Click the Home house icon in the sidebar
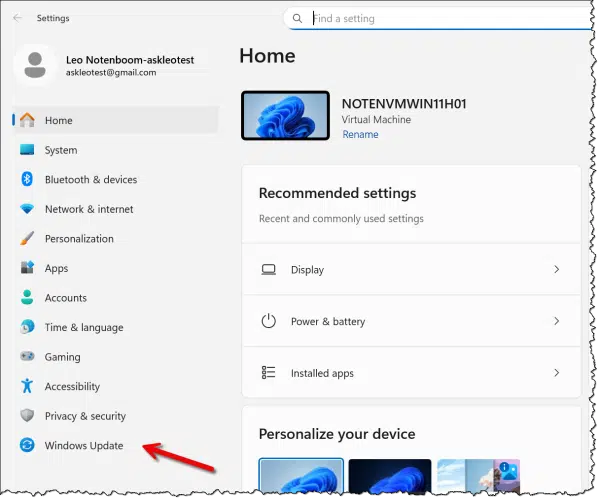The image size is (600, 500). click(27, 120)
